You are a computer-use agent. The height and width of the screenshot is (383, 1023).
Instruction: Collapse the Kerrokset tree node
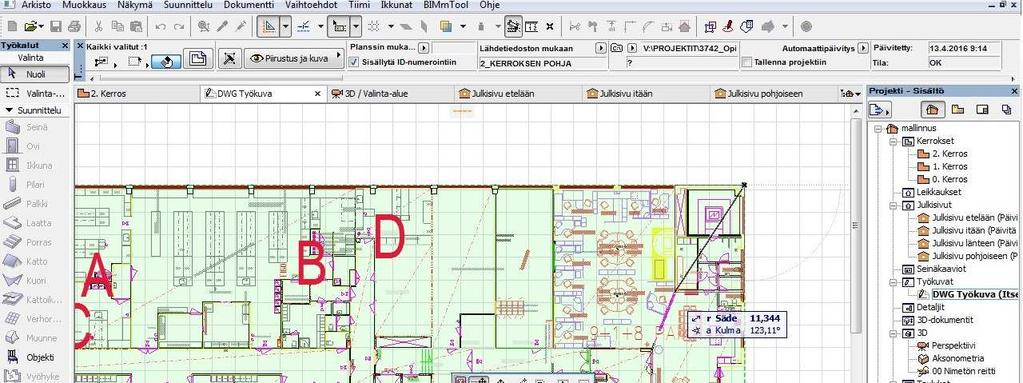pyautogui.click(x=893, y=141)
